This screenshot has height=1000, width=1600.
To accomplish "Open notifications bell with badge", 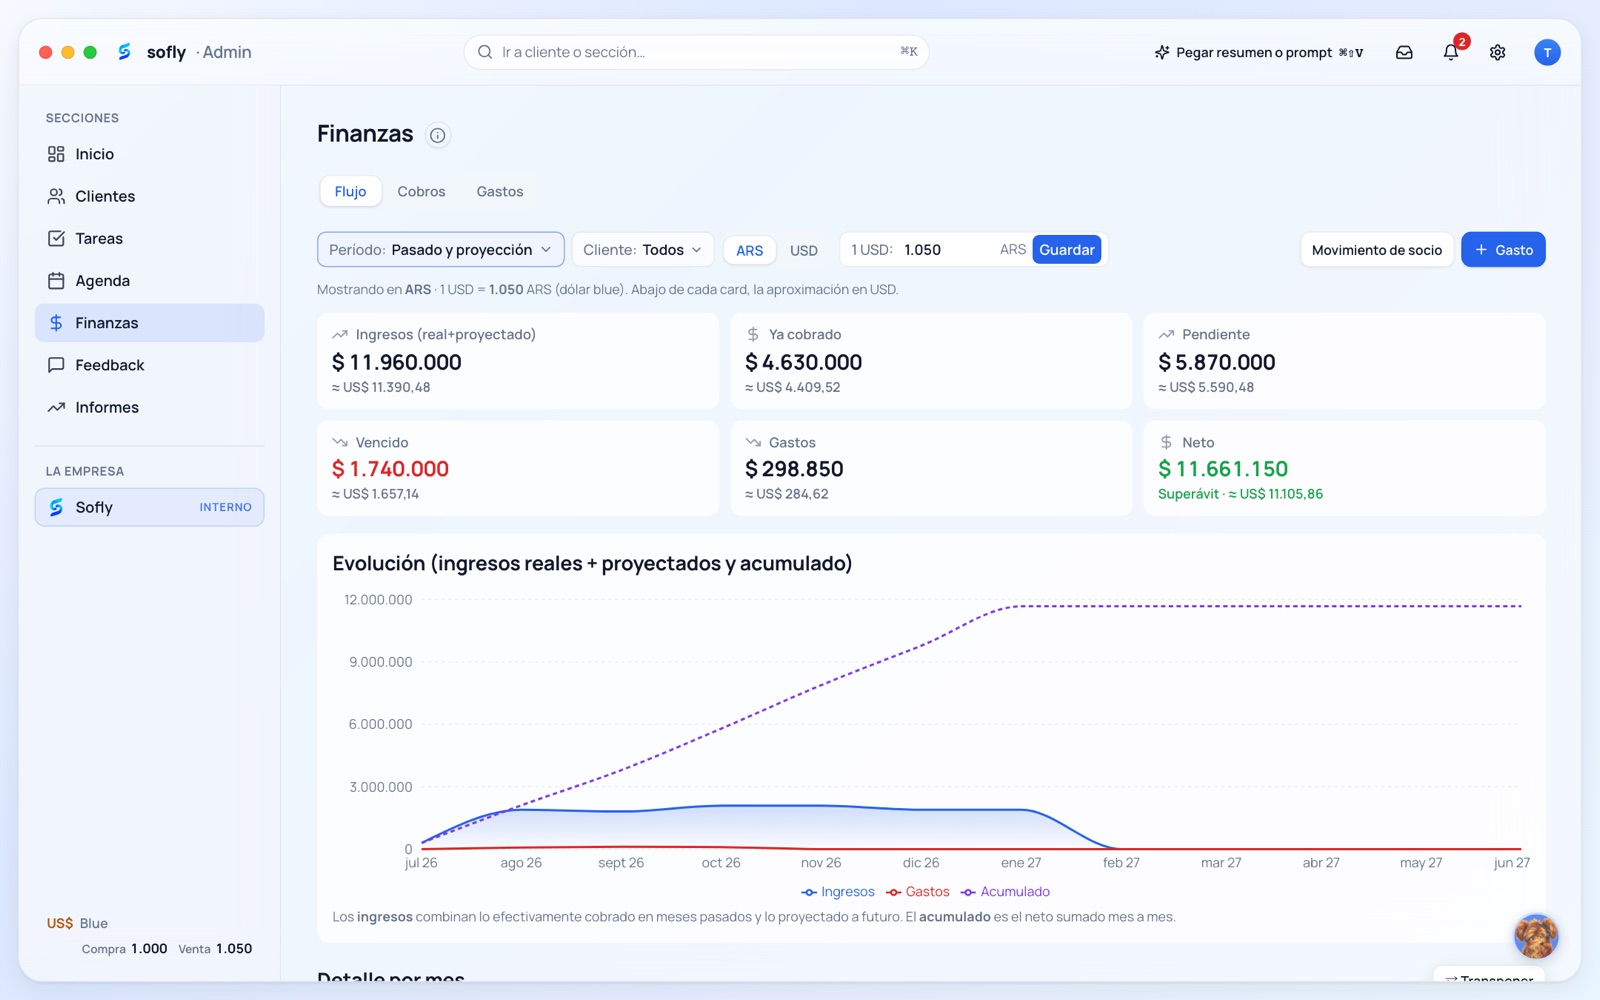I will coord(1451,52).
